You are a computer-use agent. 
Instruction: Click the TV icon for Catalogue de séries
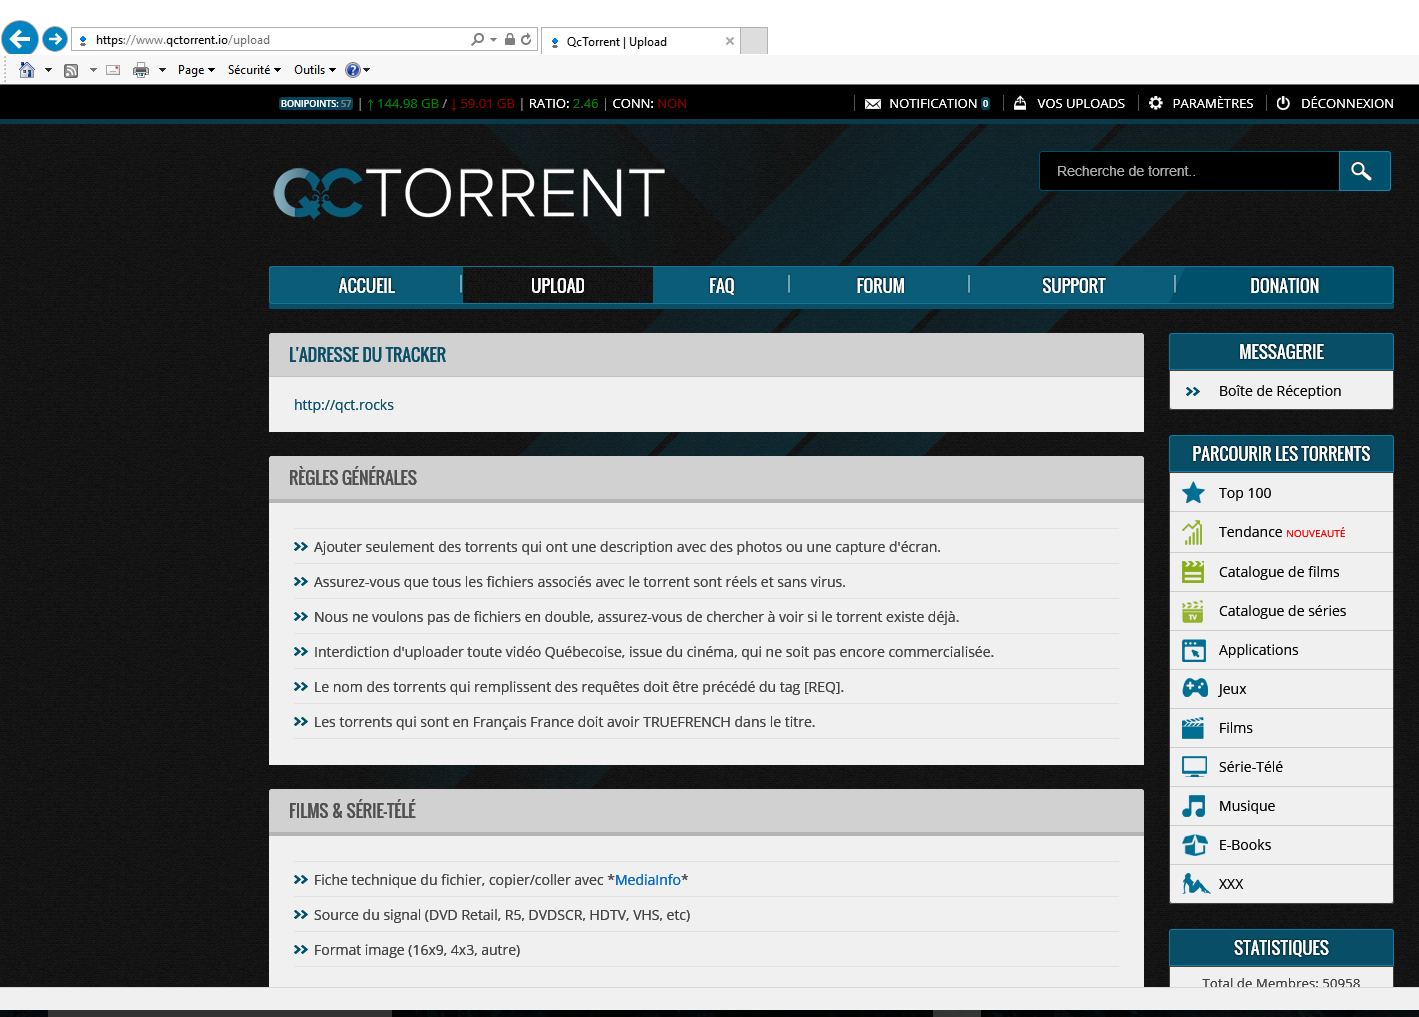pos(1193,611)
